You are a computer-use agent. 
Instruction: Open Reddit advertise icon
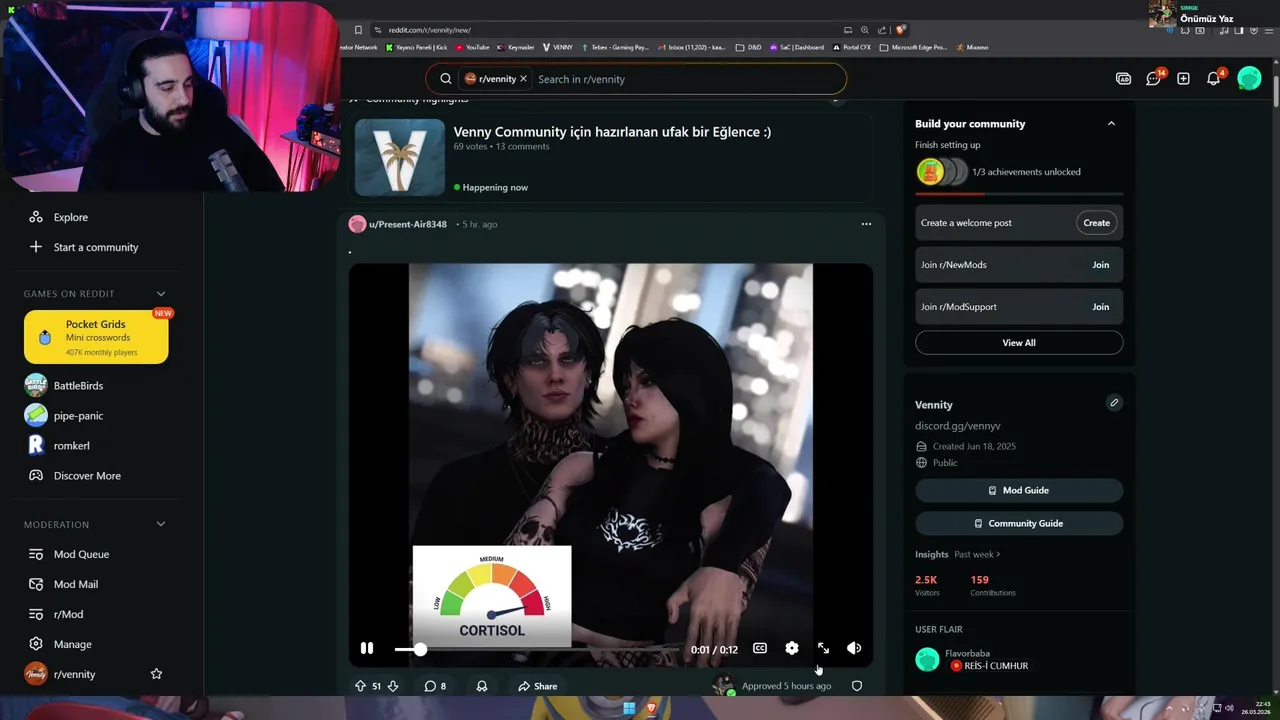(x=1123, y=78)
